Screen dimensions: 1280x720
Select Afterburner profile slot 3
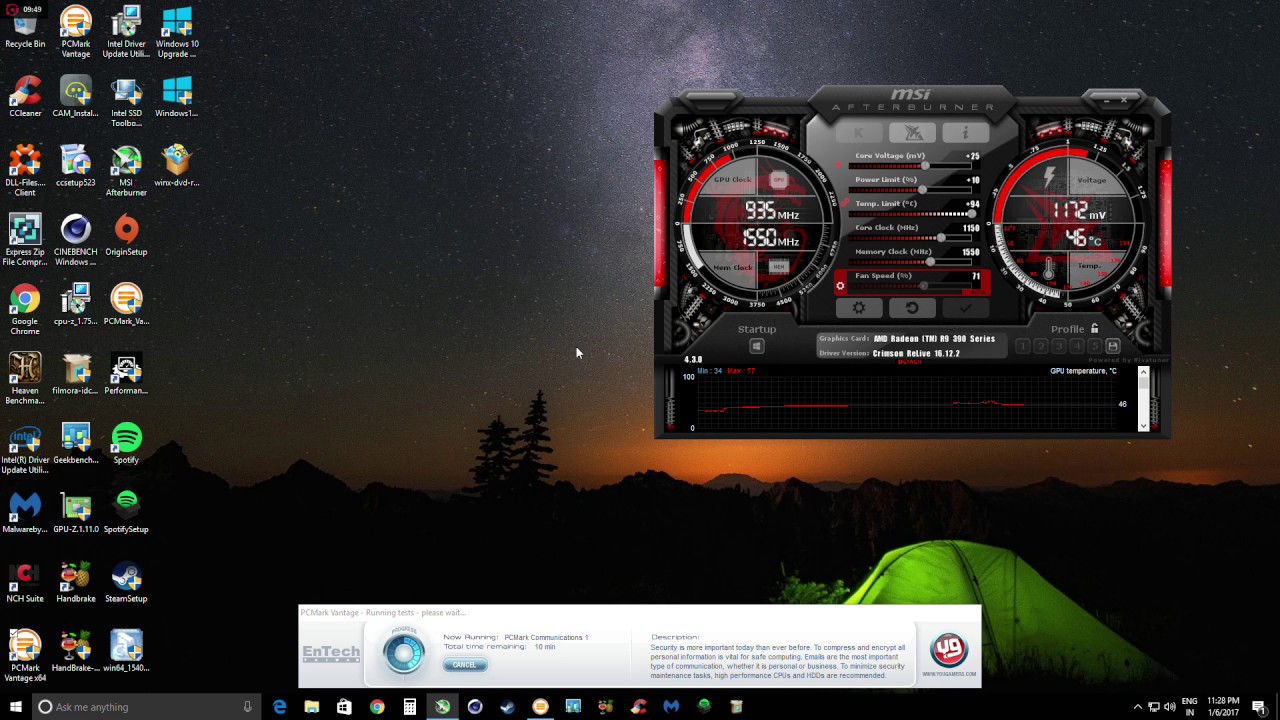pos(1058,346)
